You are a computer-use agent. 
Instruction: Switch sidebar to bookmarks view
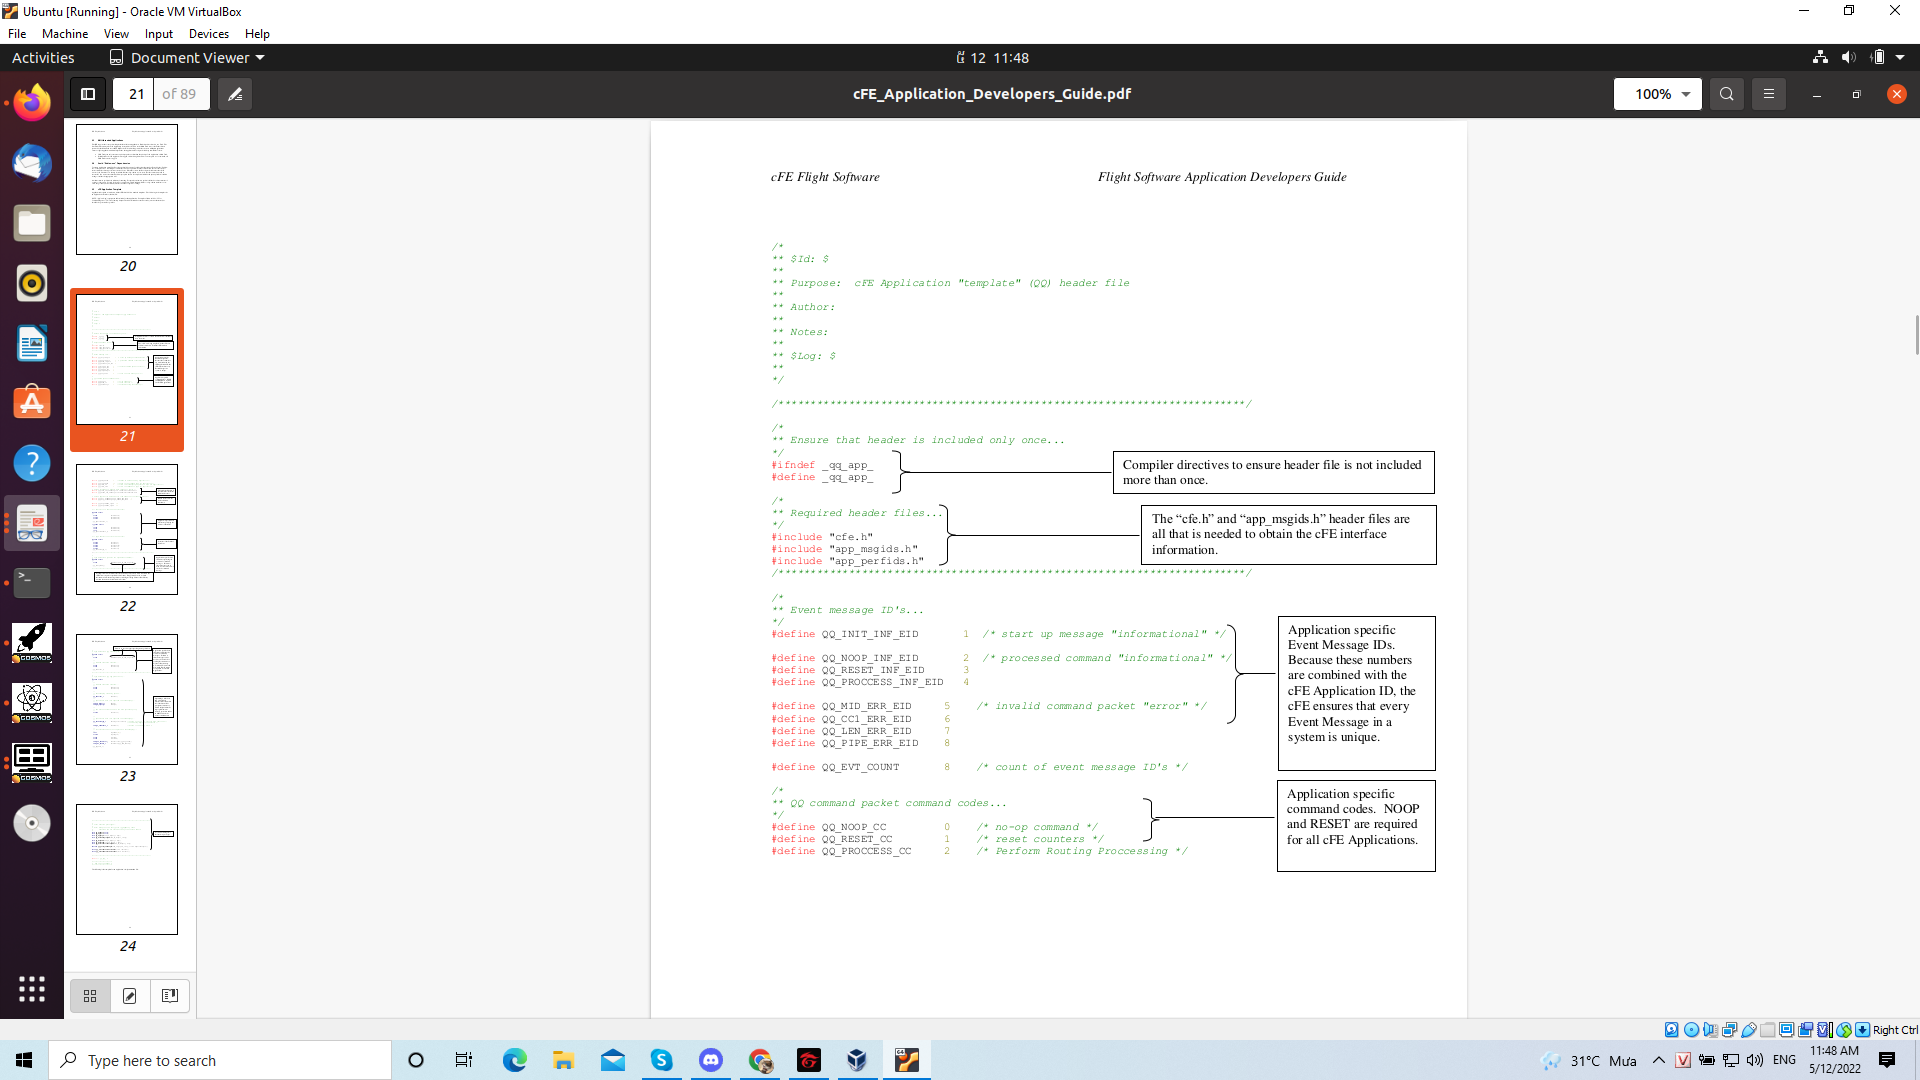tap(169, 995)
